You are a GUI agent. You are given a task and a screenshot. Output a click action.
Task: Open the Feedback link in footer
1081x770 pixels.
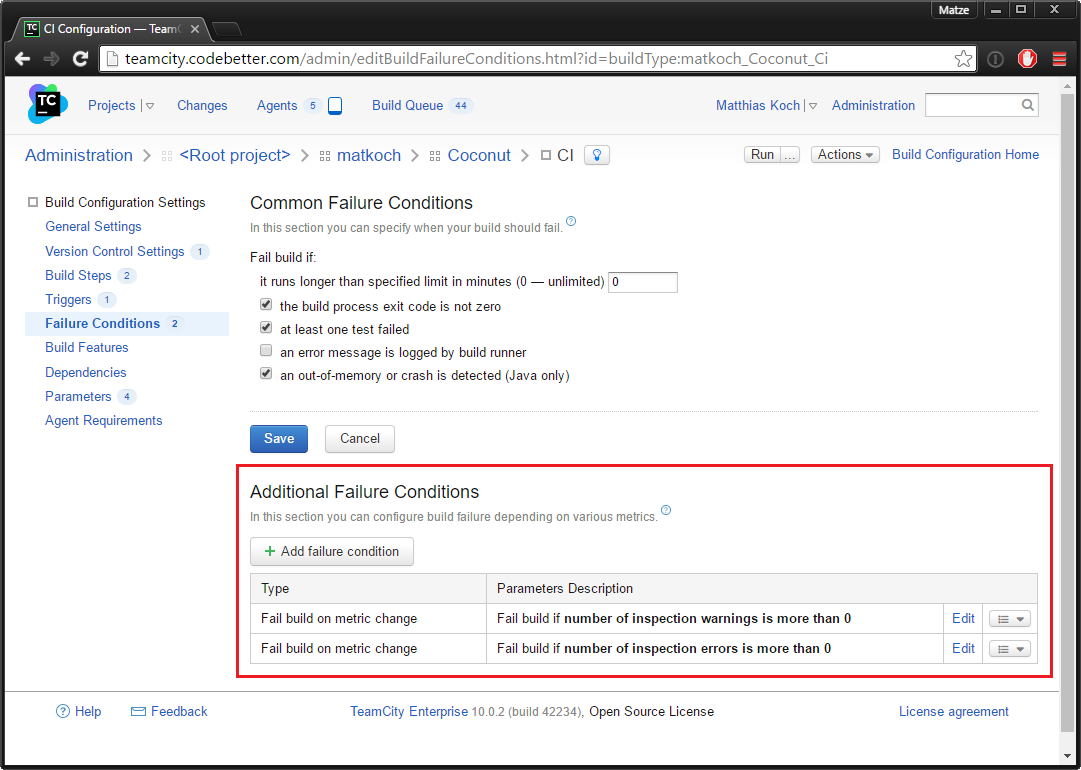pyautogui.click(x=179, y=711)
